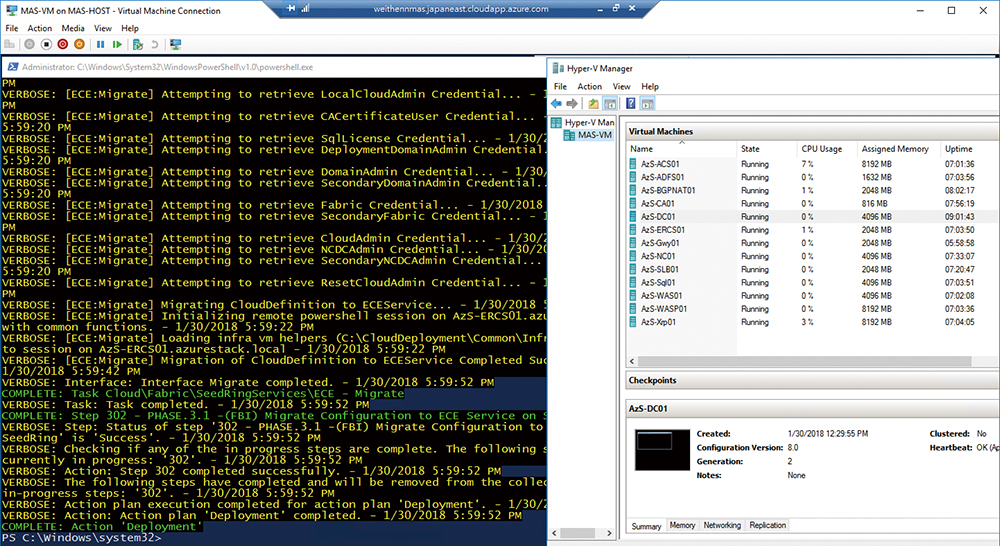The height and width of the screenshot is (546, 1000).
Task: Click the red Shut Down toolbar icon
Action: [64, 45]
